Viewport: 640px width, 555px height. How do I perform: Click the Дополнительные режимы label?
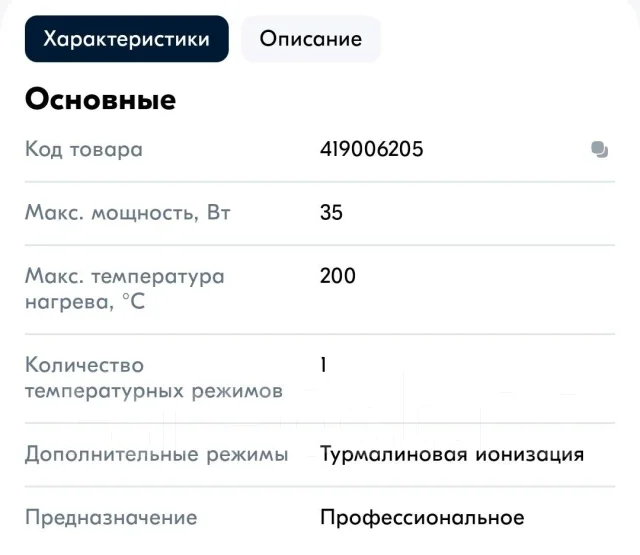coord(157,454)
